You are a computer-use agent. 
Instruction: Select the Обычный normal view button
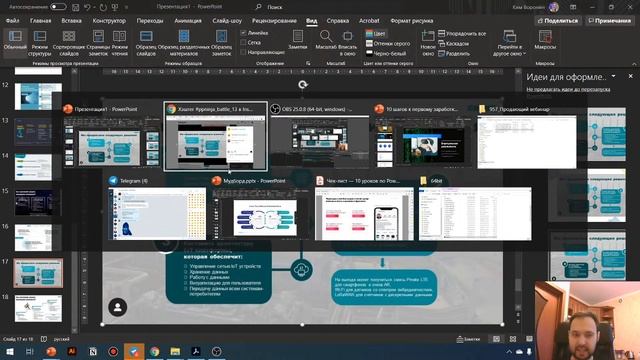click(15, 42)
